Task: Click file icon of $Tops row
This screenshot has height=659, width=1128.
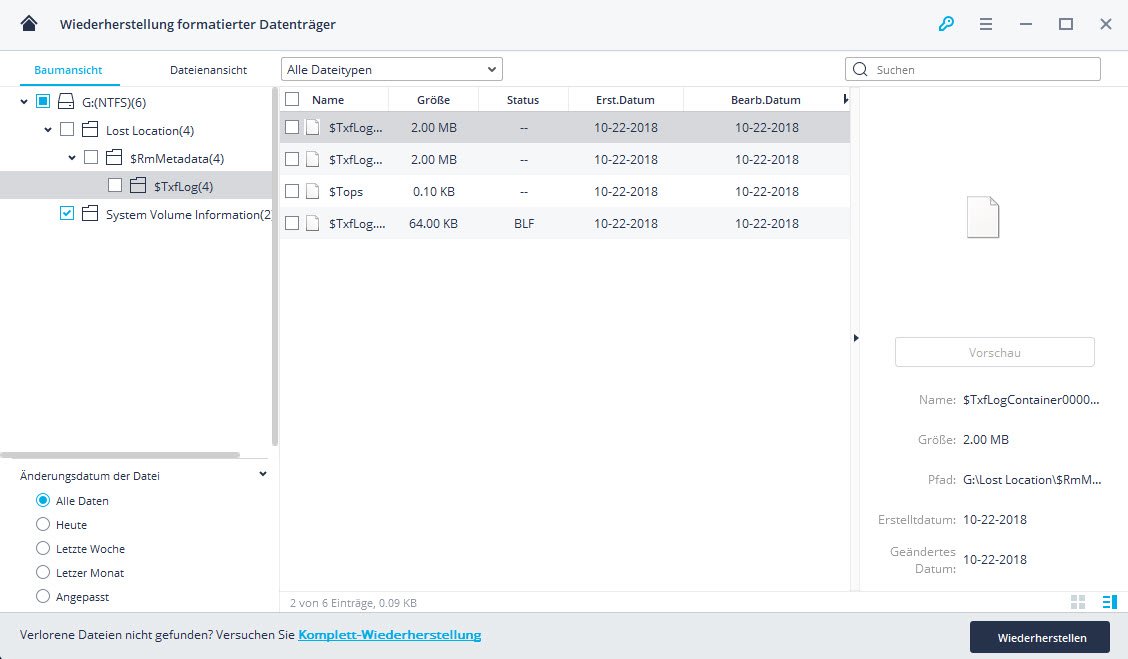Action: tap(312, 191)
